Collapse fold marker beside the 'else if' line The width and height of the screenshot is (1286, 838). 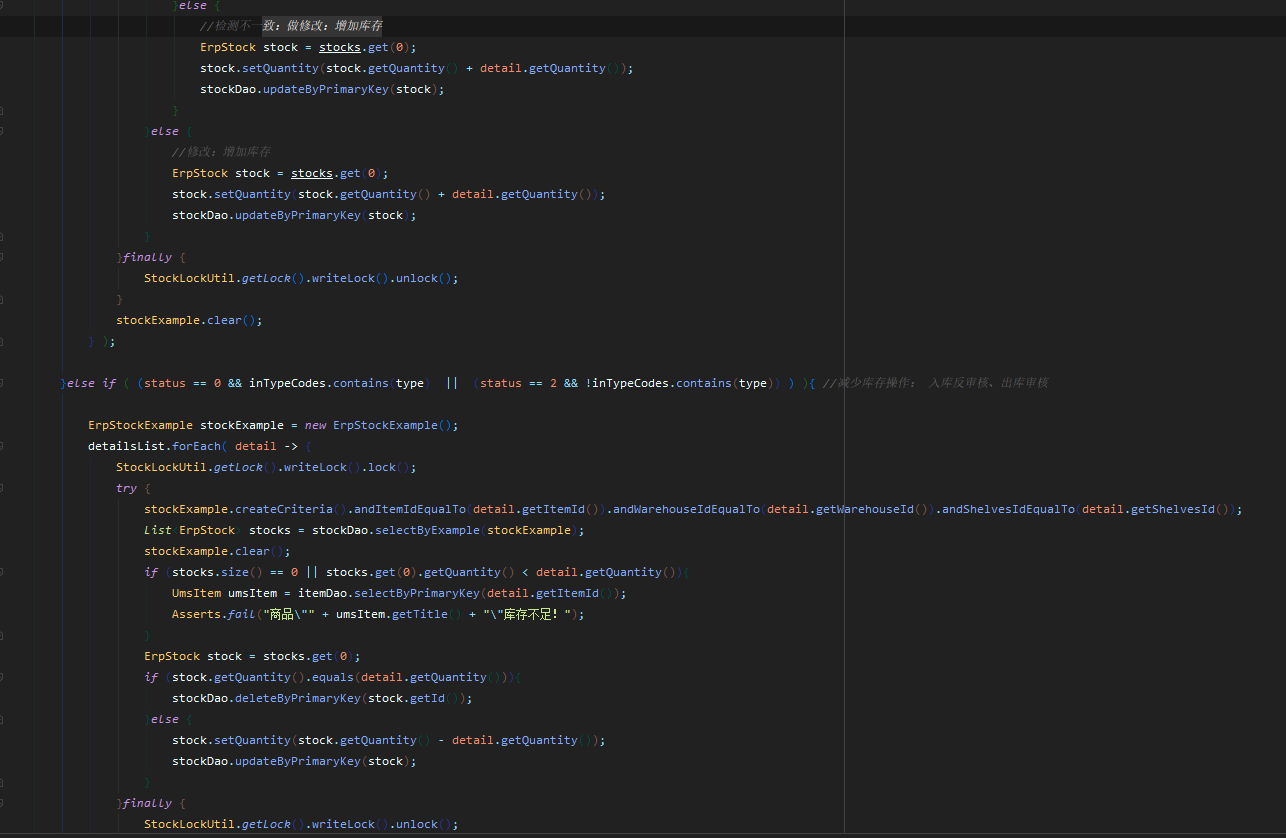coord(3,383)
